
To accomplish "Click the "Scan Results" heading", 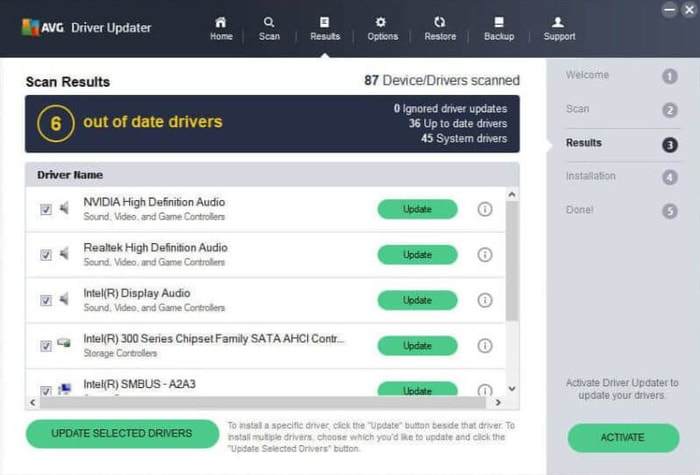I will coord(68,82).
